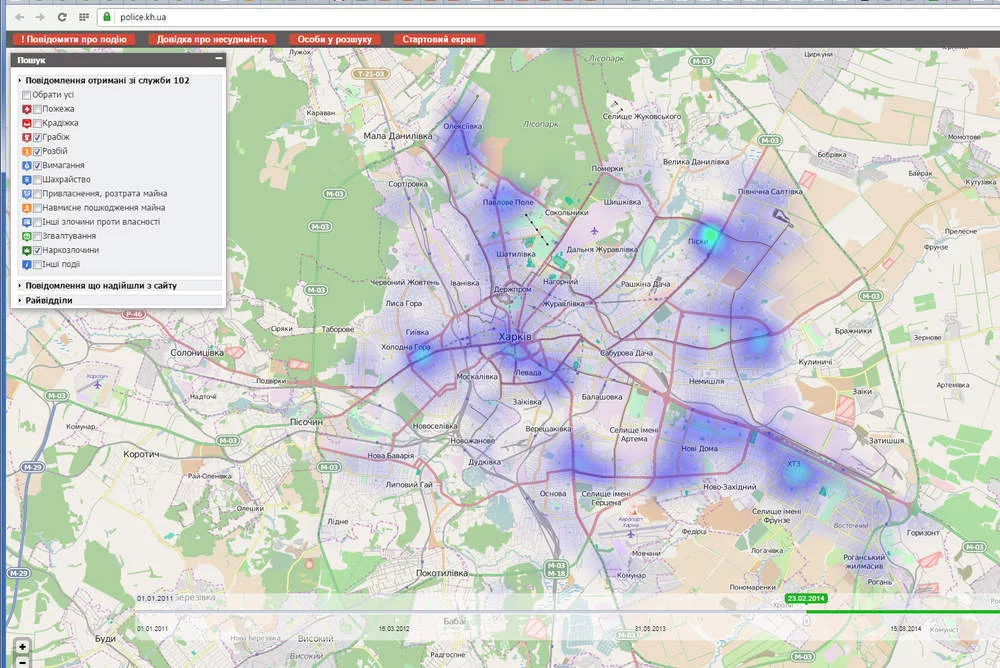This screenshot has width=1000, height=668.
Task: Zoom in on the map with plus button
Action: click(22, 647)
